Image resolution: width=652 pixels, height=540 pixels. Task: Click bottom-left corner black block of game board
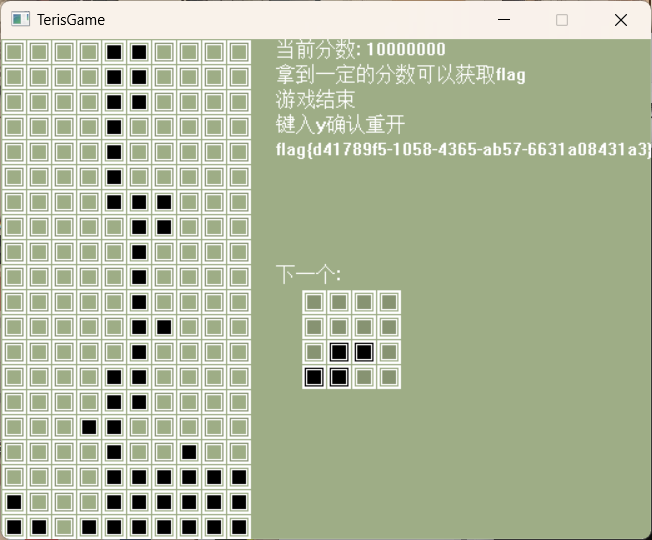pos(14,526)
